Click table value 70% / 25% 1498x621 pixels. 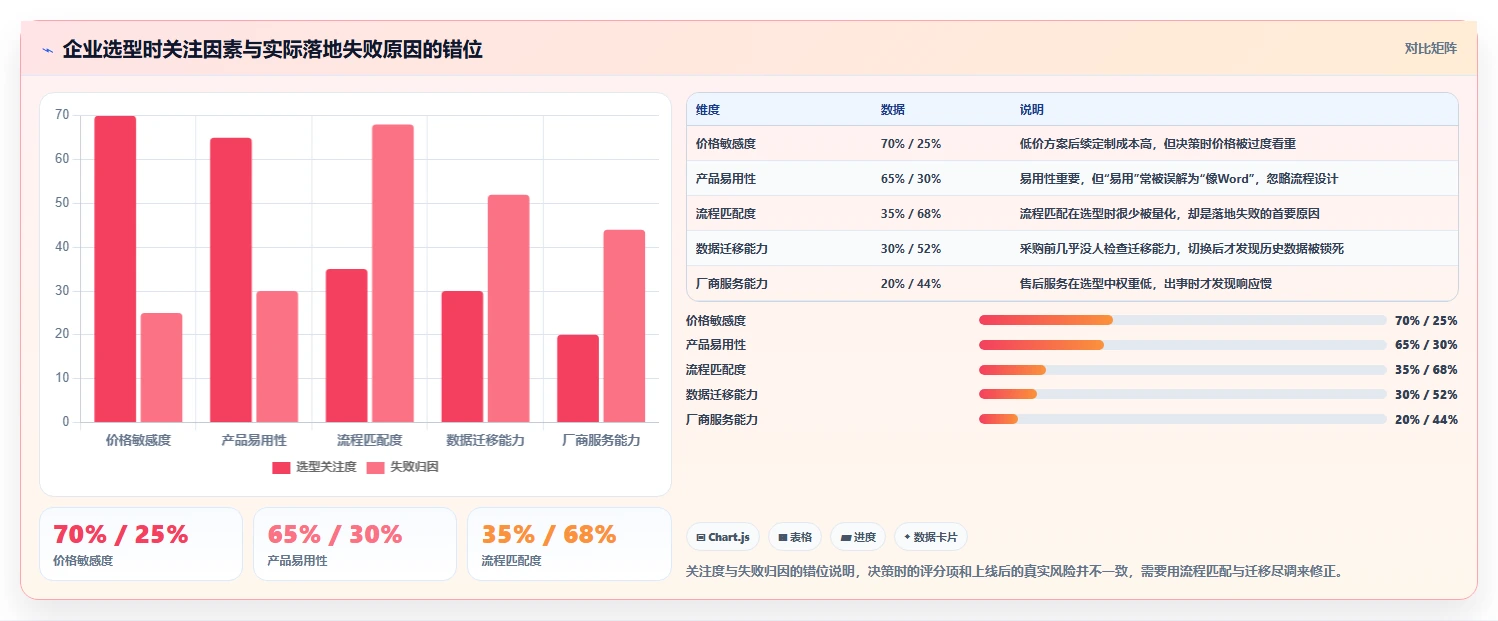[x=911, y=144]
